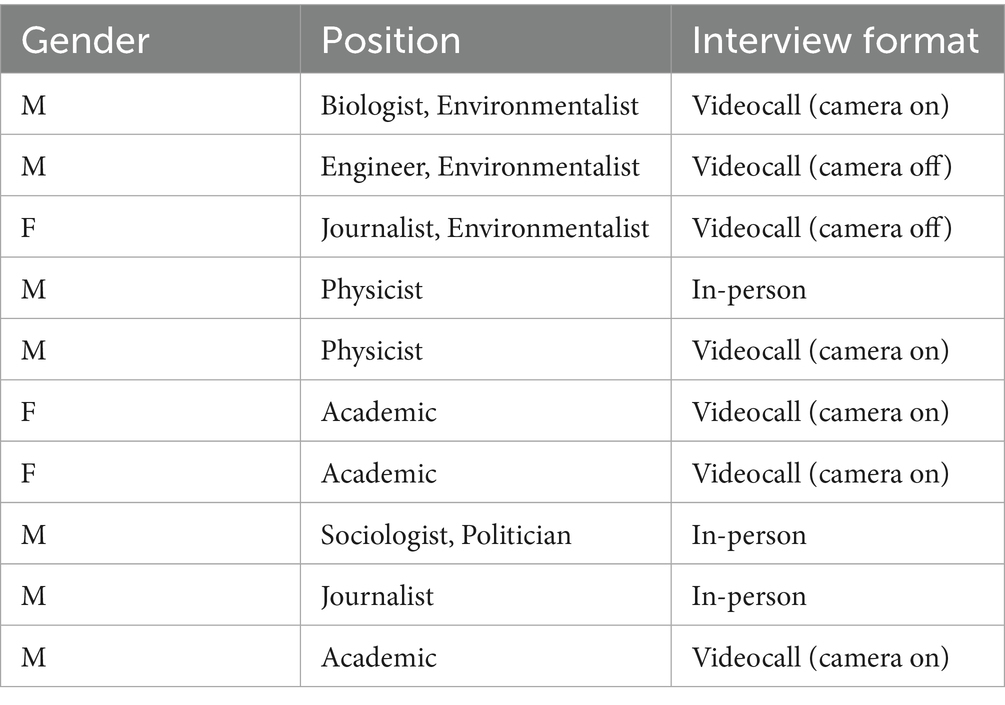Click the Position column header
The width and height of the screenshot is (1005, 705).
[x=390, y=40]
